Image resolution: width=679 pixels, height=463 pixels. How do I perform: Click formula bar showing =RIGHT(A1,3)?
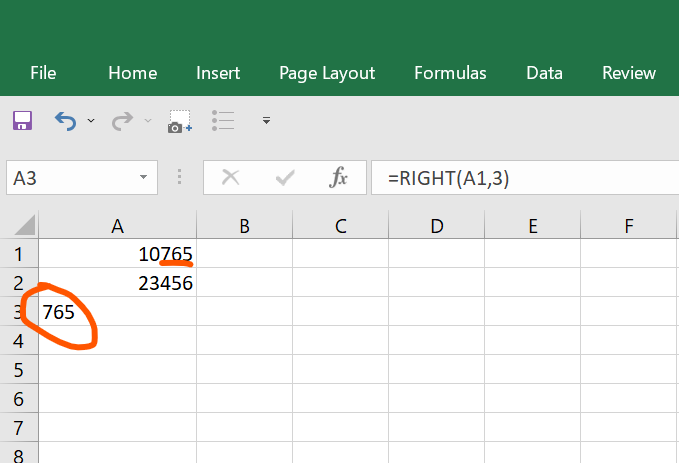[525, 178]
